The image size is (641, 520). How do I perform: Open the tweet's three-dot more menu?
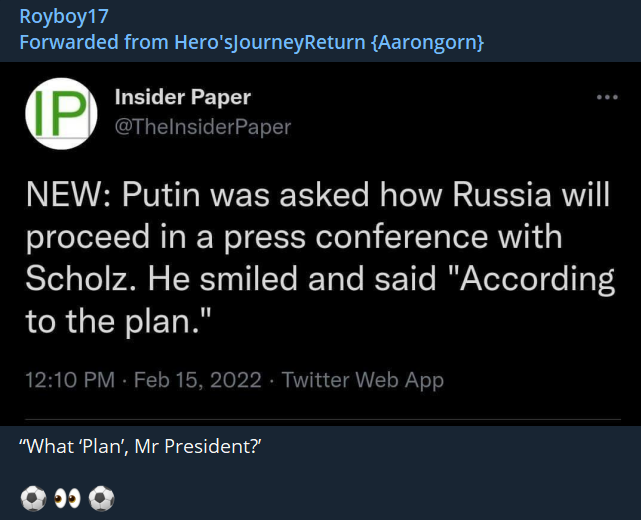[607, 97]
